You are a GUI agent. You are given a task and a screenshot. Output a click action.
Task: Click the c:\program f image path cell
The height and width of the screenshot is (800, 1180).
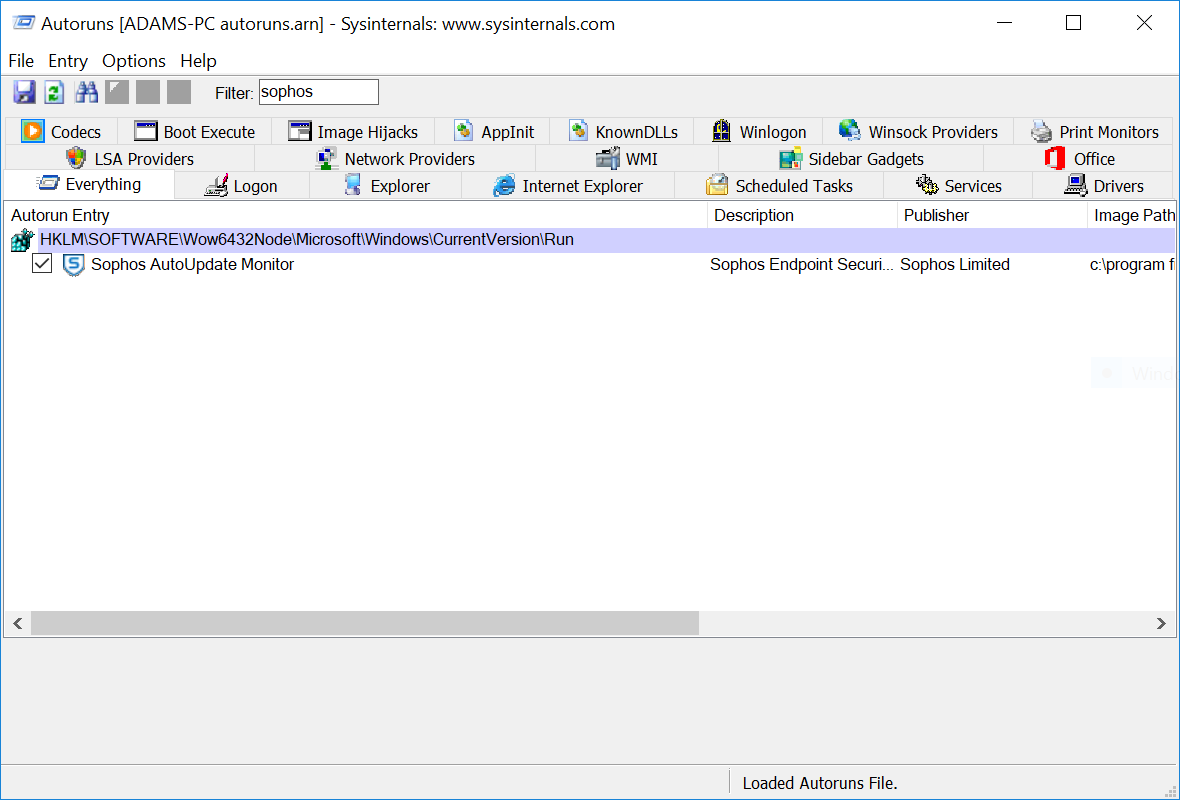pyautogui.click(x=1132, y=264)
